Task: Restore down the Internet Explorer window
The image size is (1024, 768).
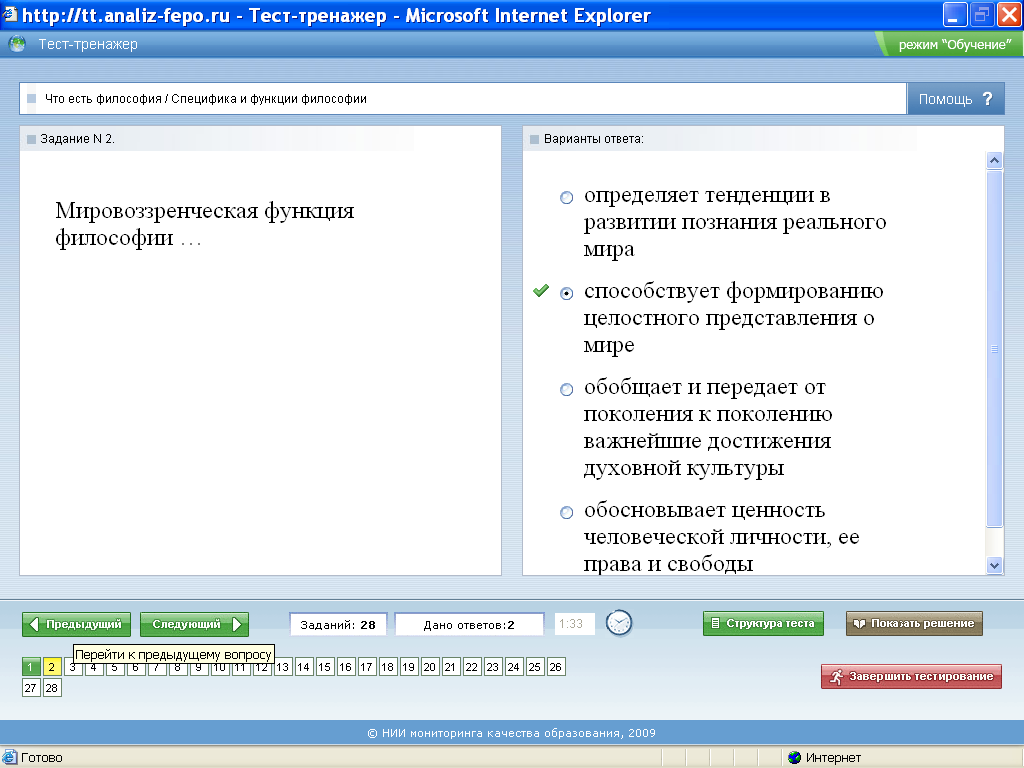Action: 982,15
